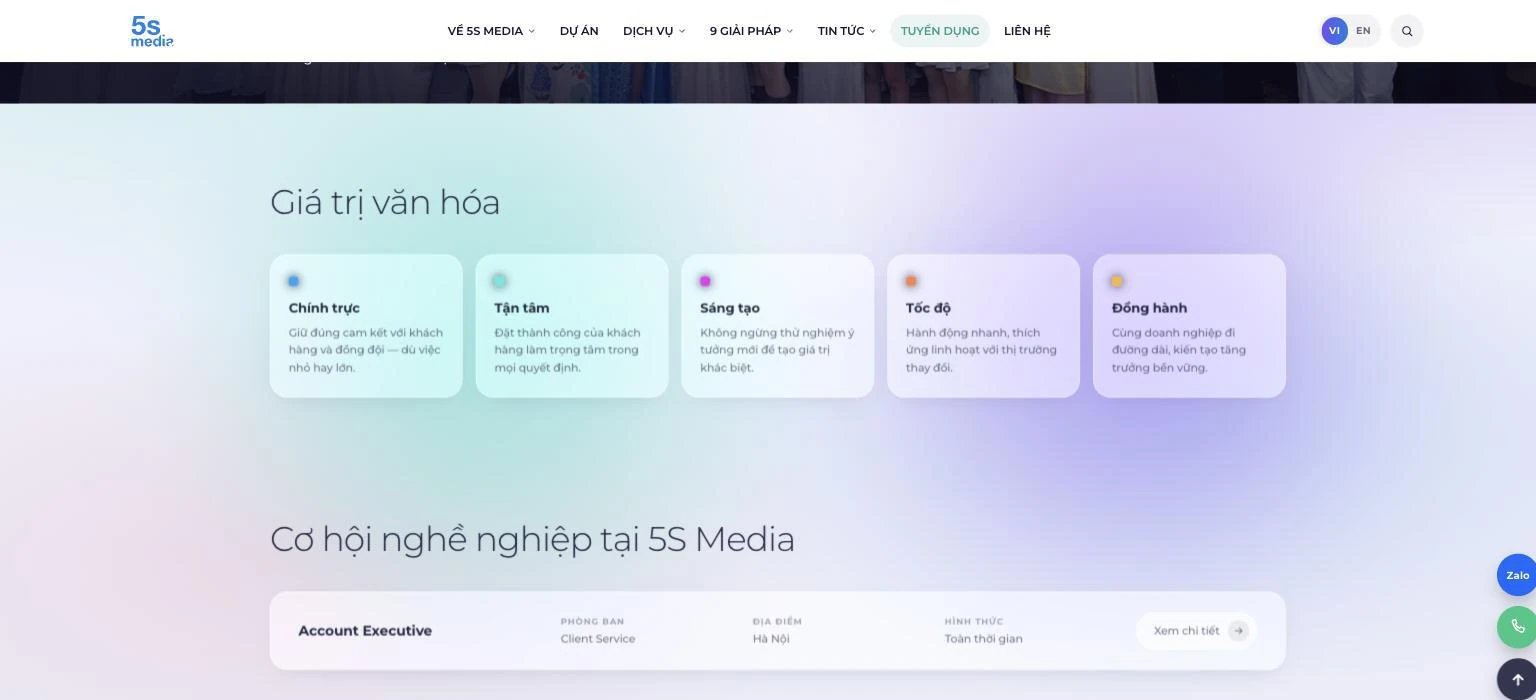Select the Tận tâm value card
Screen dimensions: 1536x700
click(x=572, y=326)
